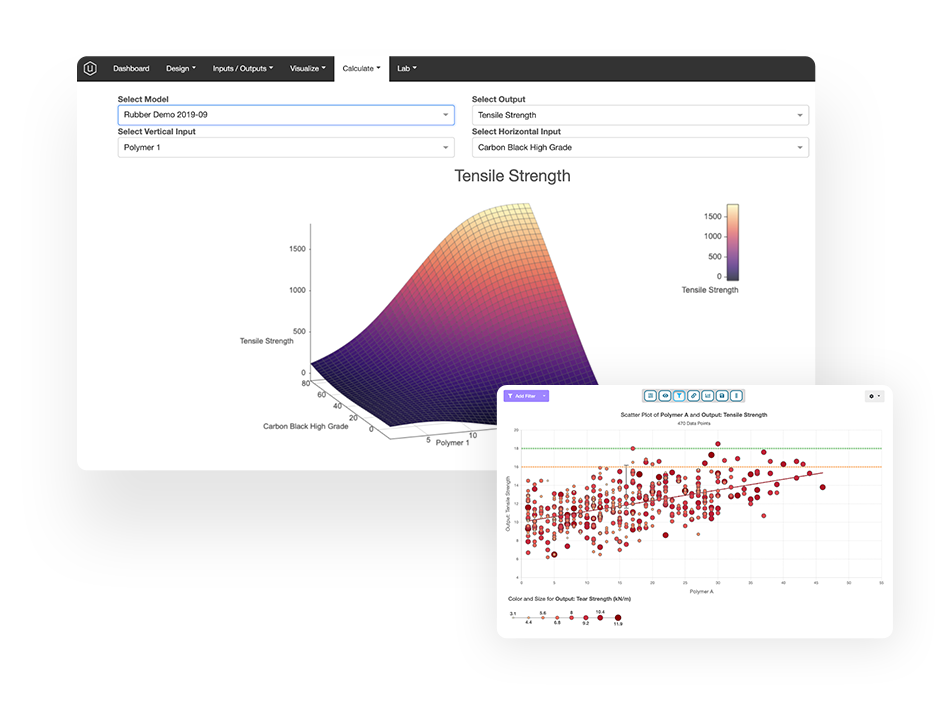Click the 'Tensile Strength' chart title
The width and height of the screenshot is (950, 719).
[513, 176]
